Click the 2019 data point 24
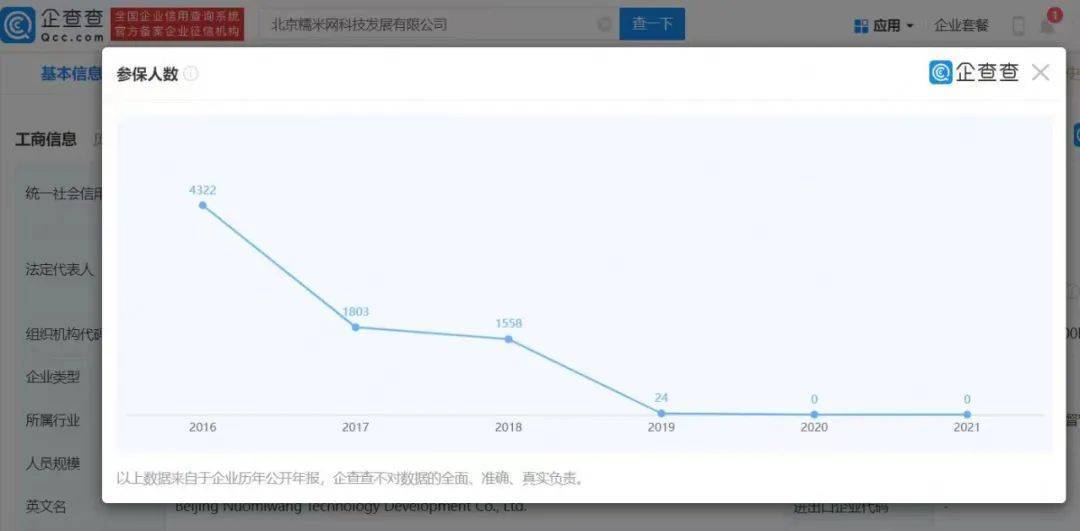This screenshot has width=1080, height=531. point(661,413)
